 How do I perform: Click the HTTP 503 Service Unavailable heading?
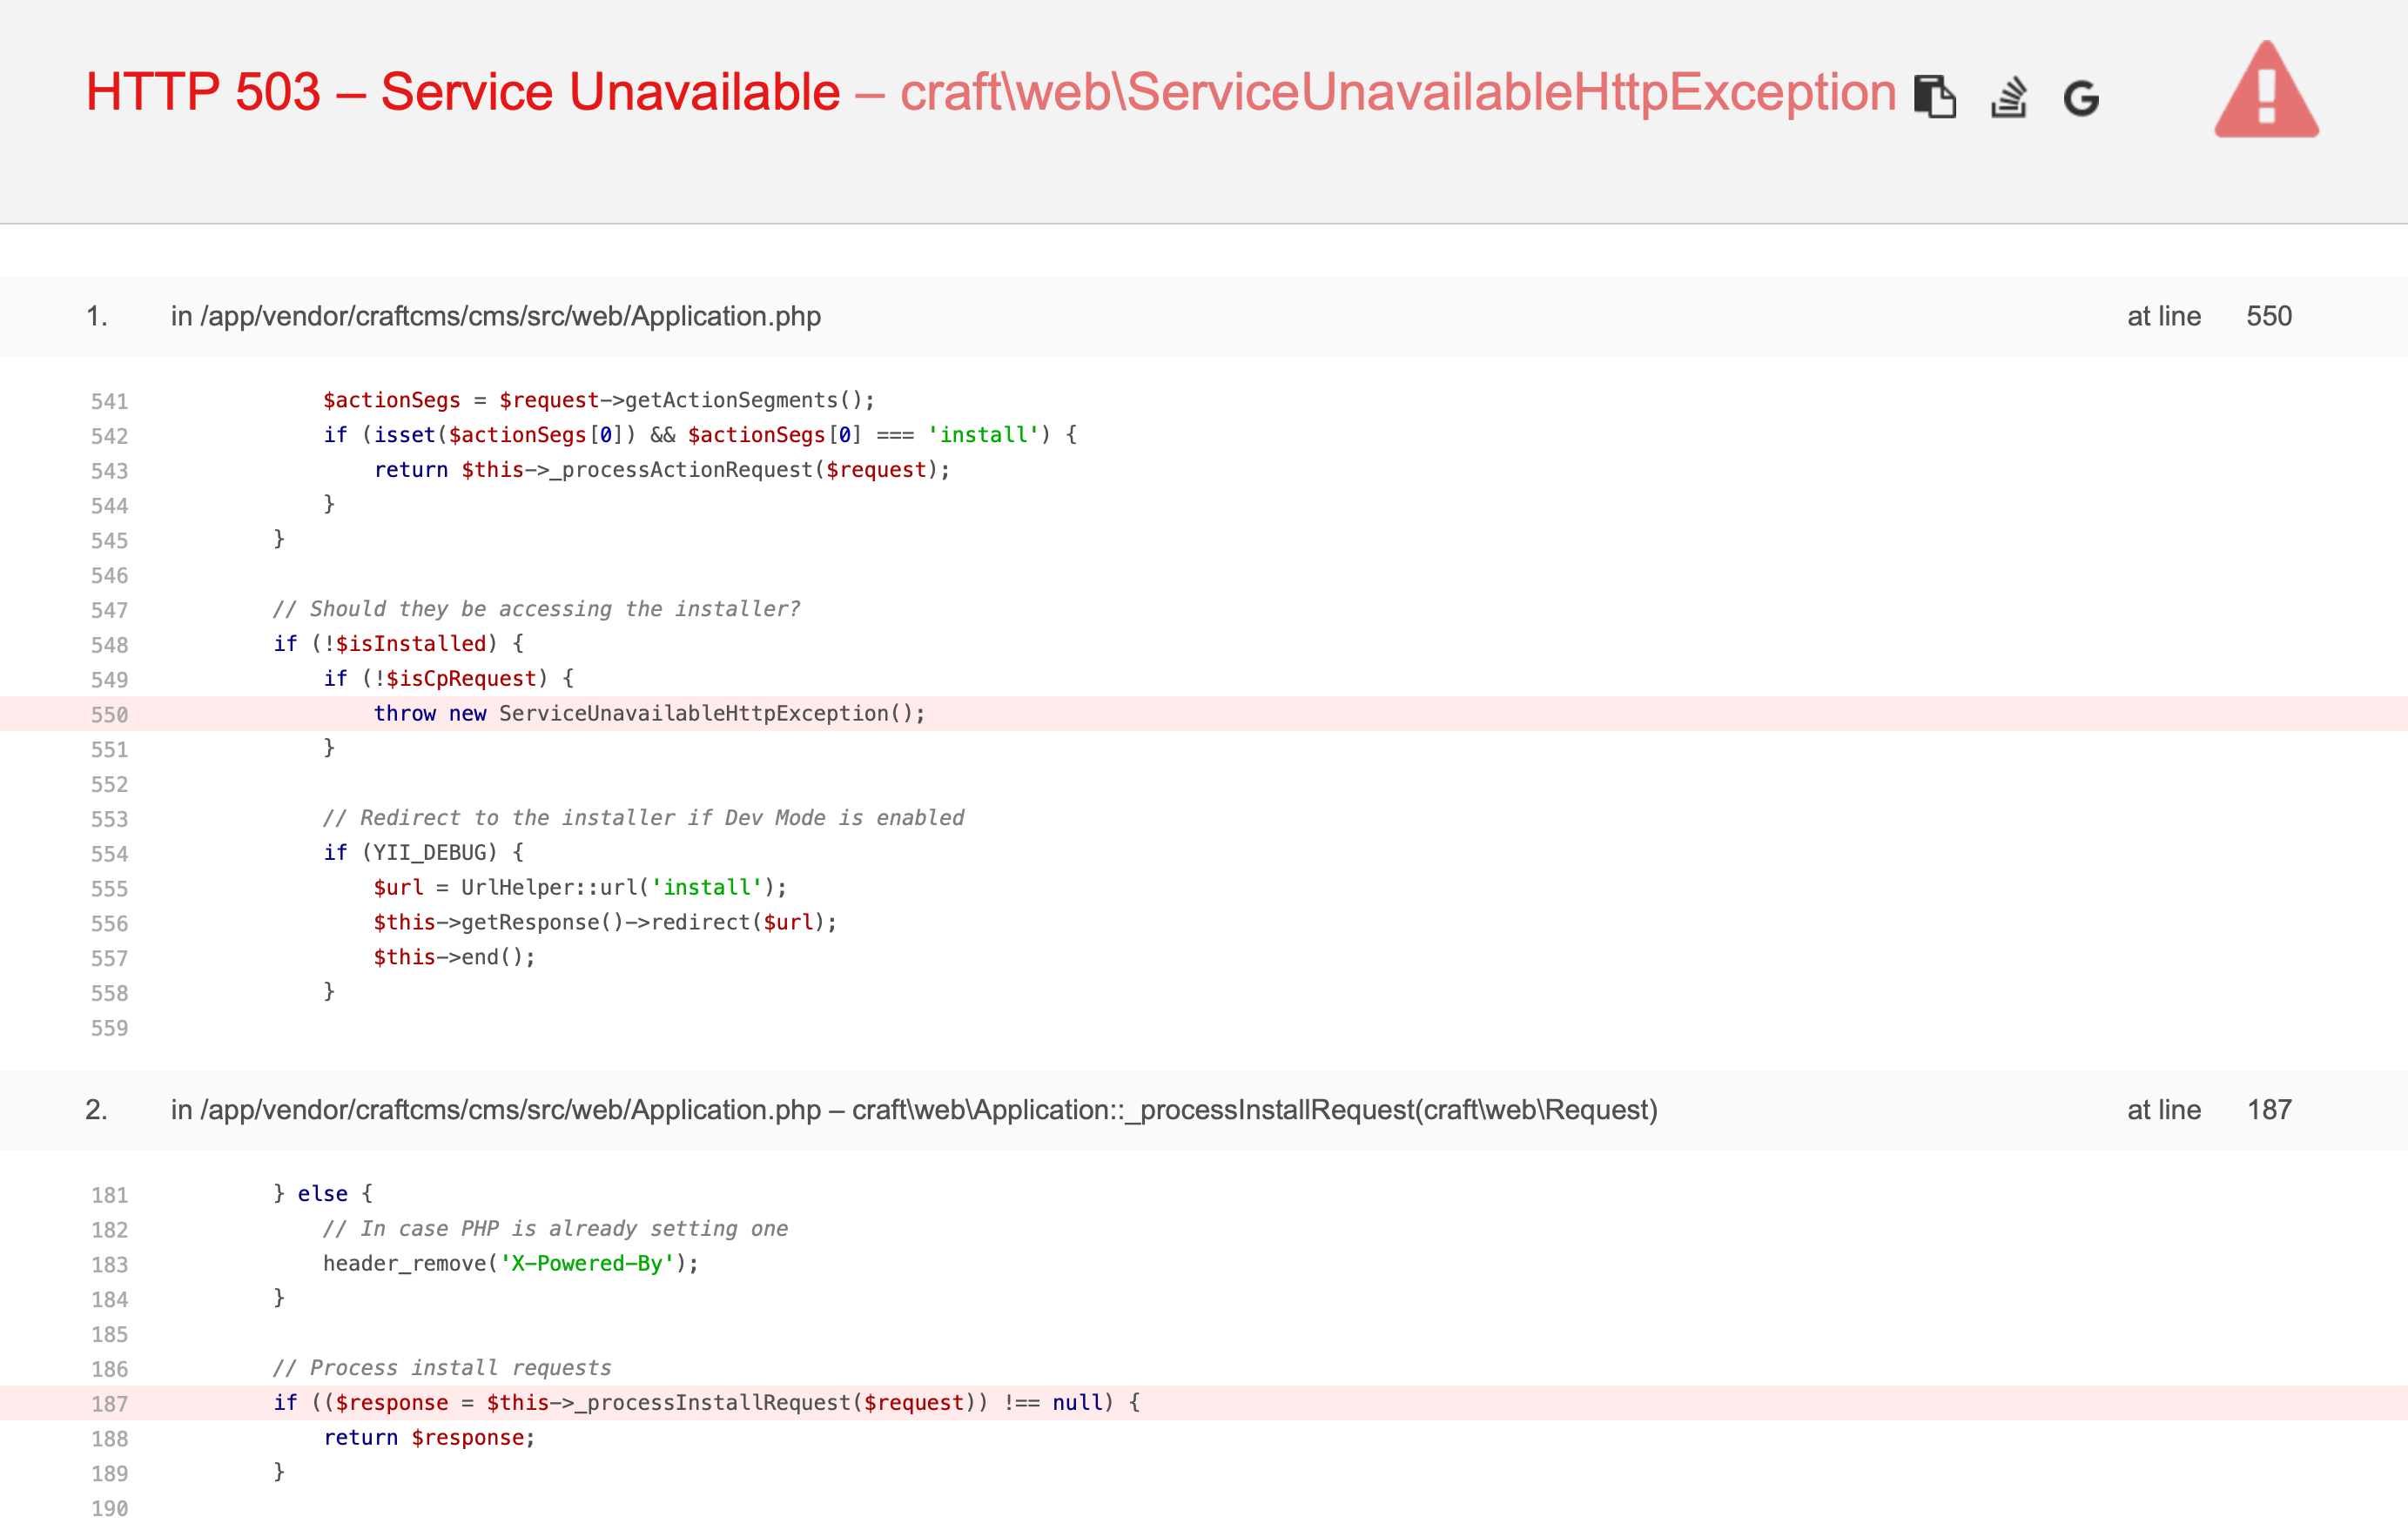coord(462,92)
